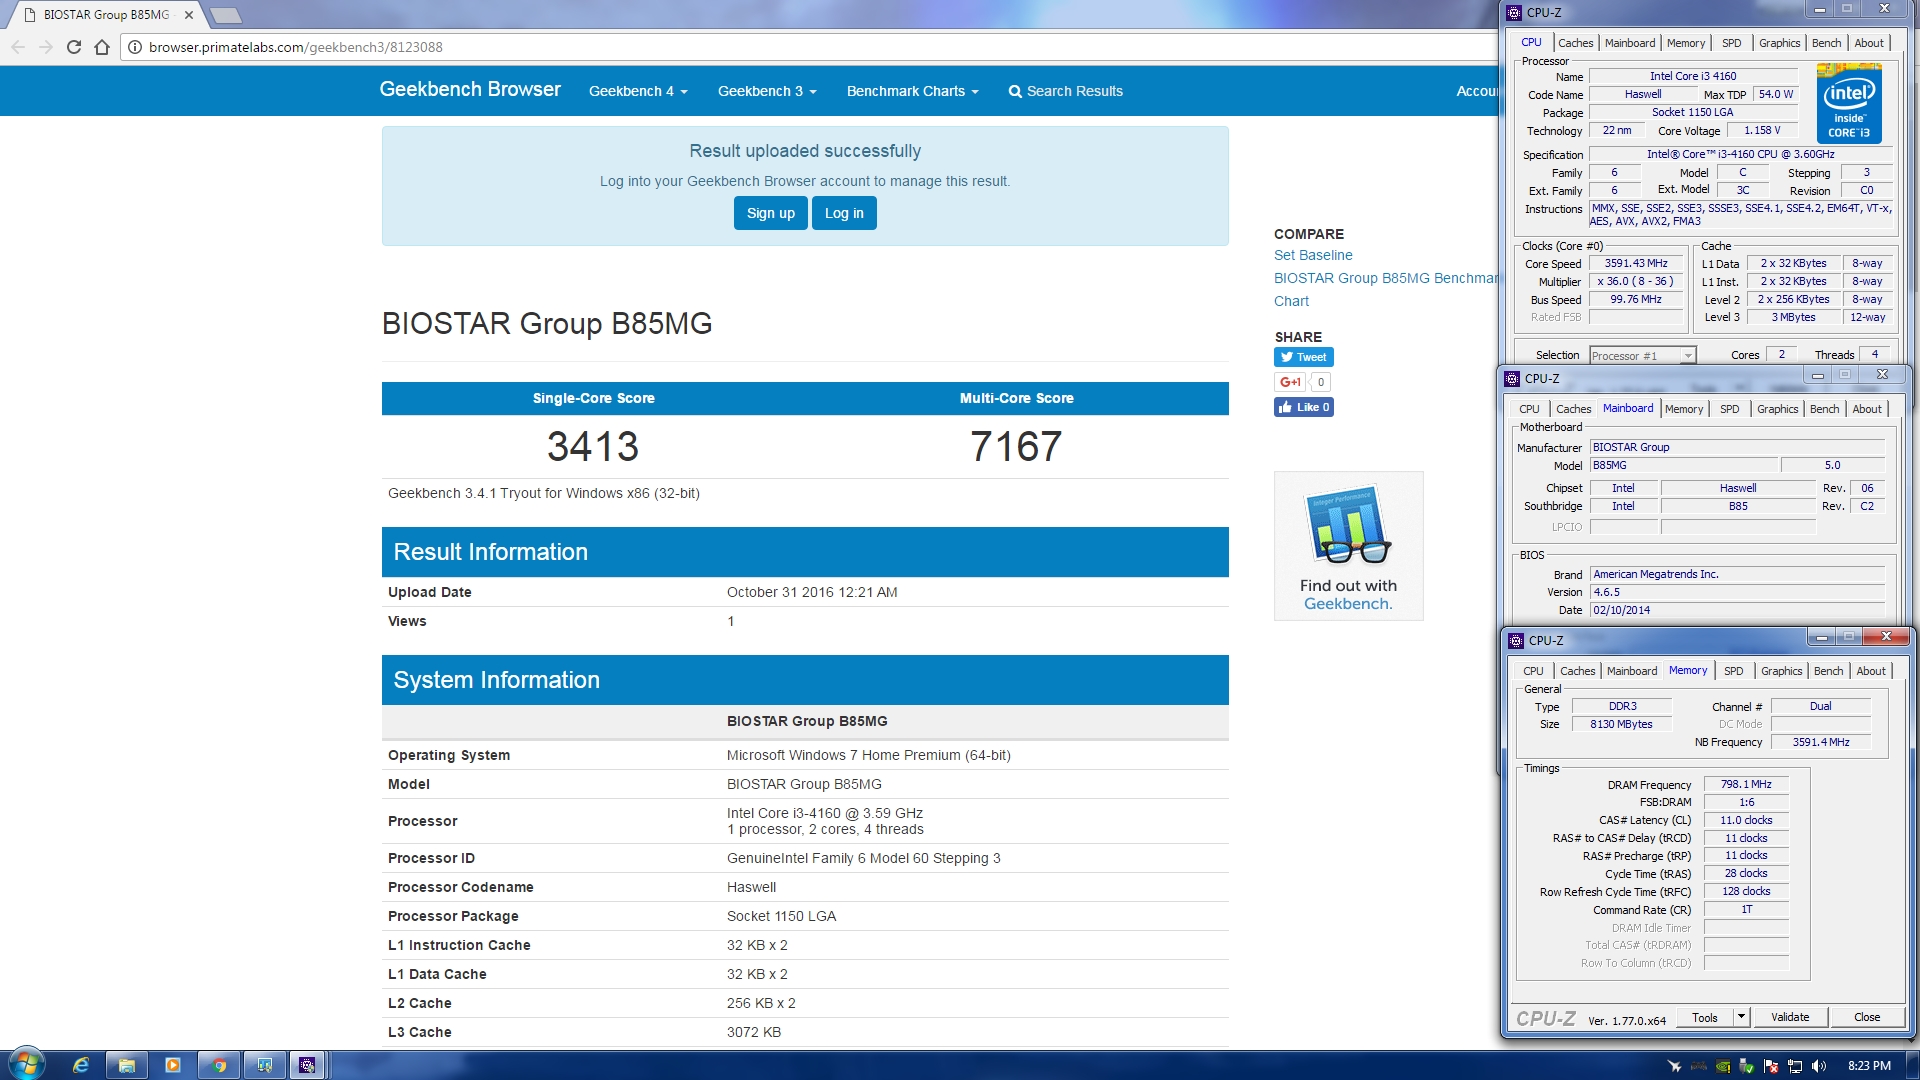Open Windows Media Player from taskbar
Image resolution: width=1920 pixels, height=1080 pixels.
click(x=173, y=1065)
